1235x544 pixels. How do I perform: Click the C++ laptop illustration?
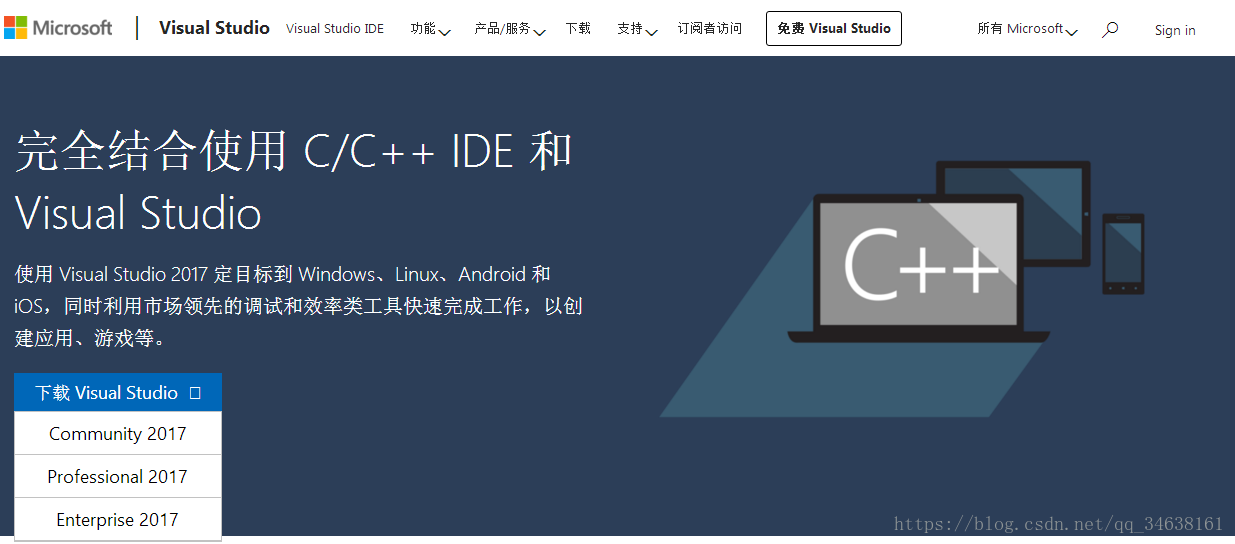click(x=919, y=268)
